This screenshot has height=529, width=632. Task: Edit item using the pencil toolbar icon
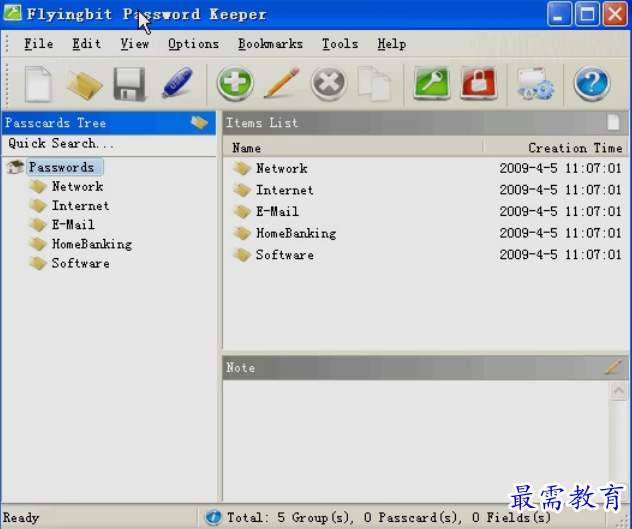point(282,83)
